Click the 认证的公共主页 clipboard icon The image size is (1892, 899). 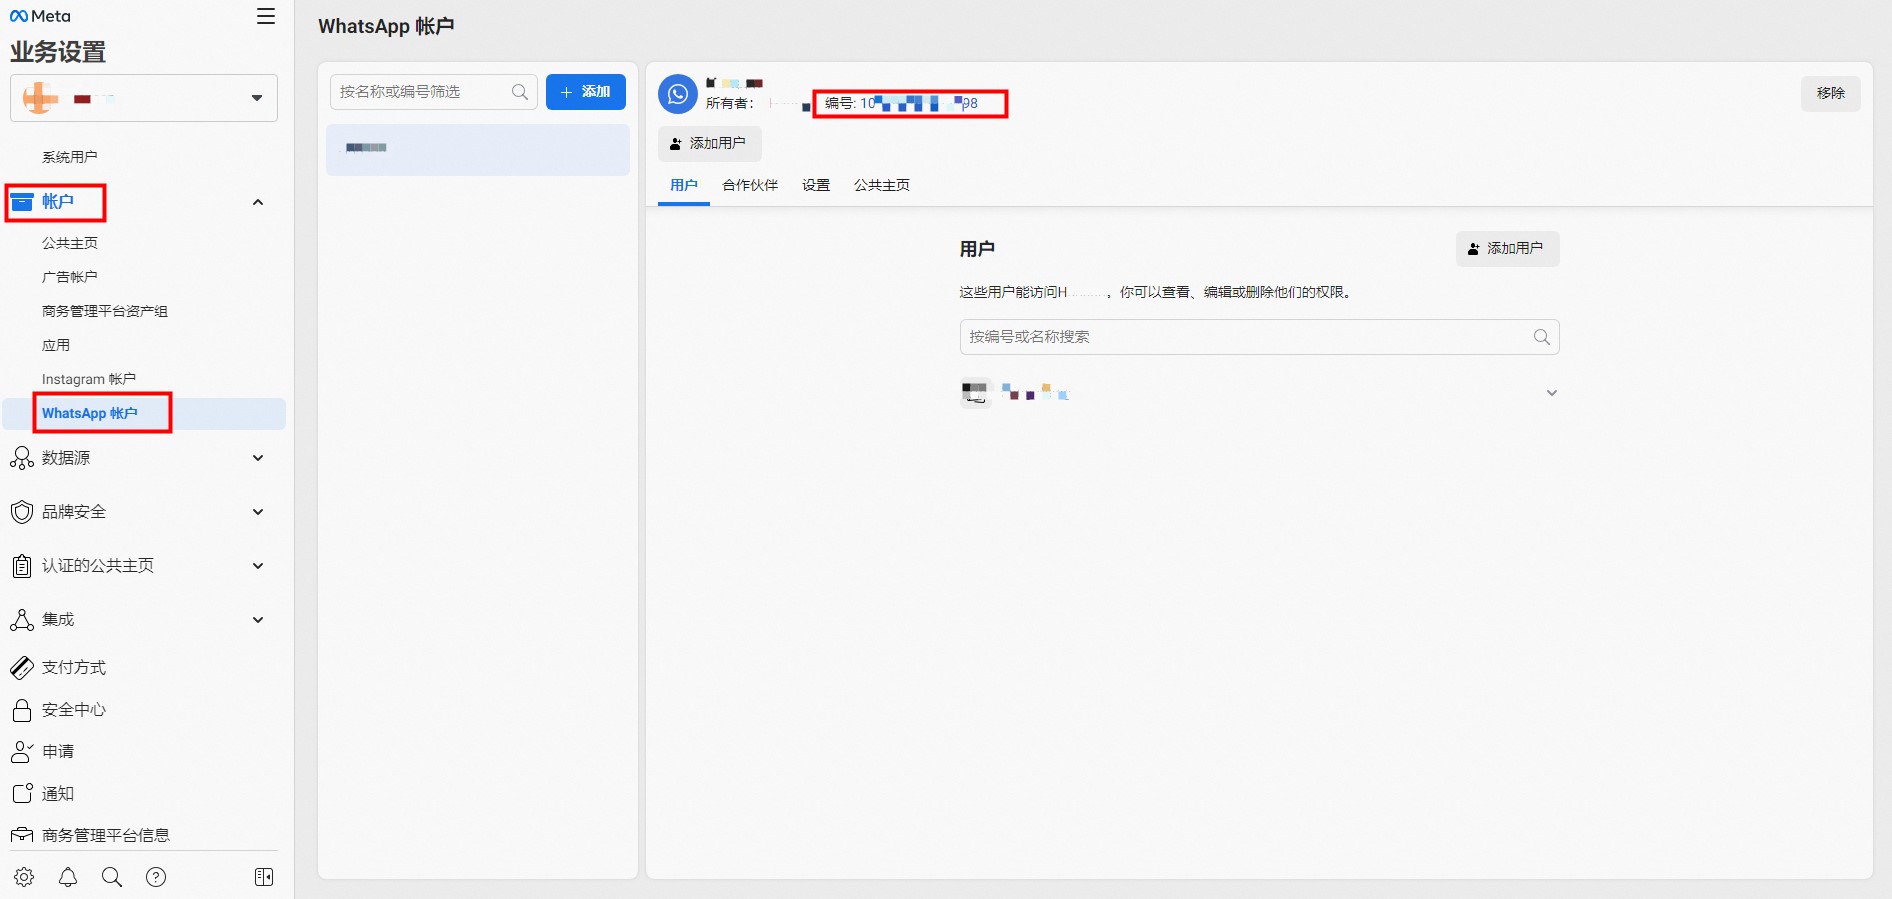[22, 566]
